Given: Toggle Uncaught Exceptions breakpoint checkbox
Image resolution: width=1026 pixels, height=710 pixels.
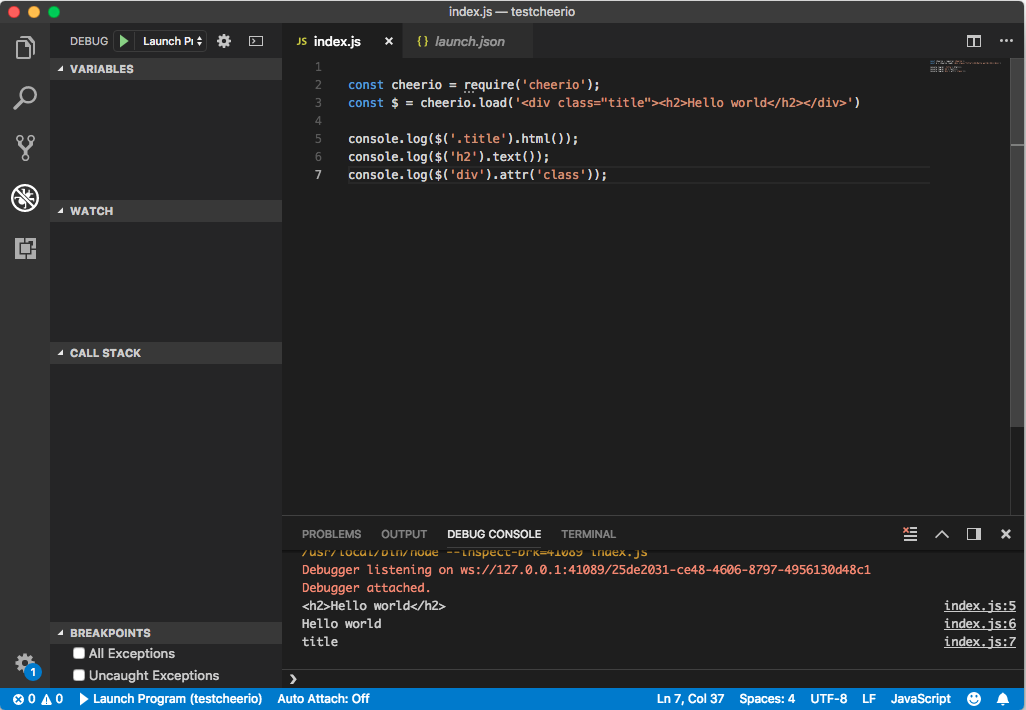Looking at the screenshot, I should [x=79, y=675].
